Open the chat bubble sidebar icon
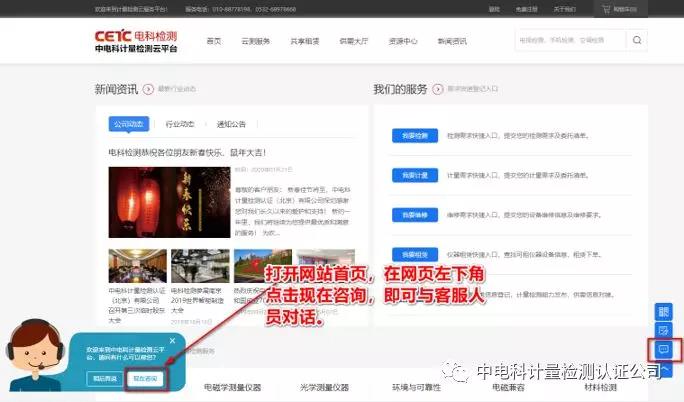Viewport: 684px width, 402px height. 662,350
